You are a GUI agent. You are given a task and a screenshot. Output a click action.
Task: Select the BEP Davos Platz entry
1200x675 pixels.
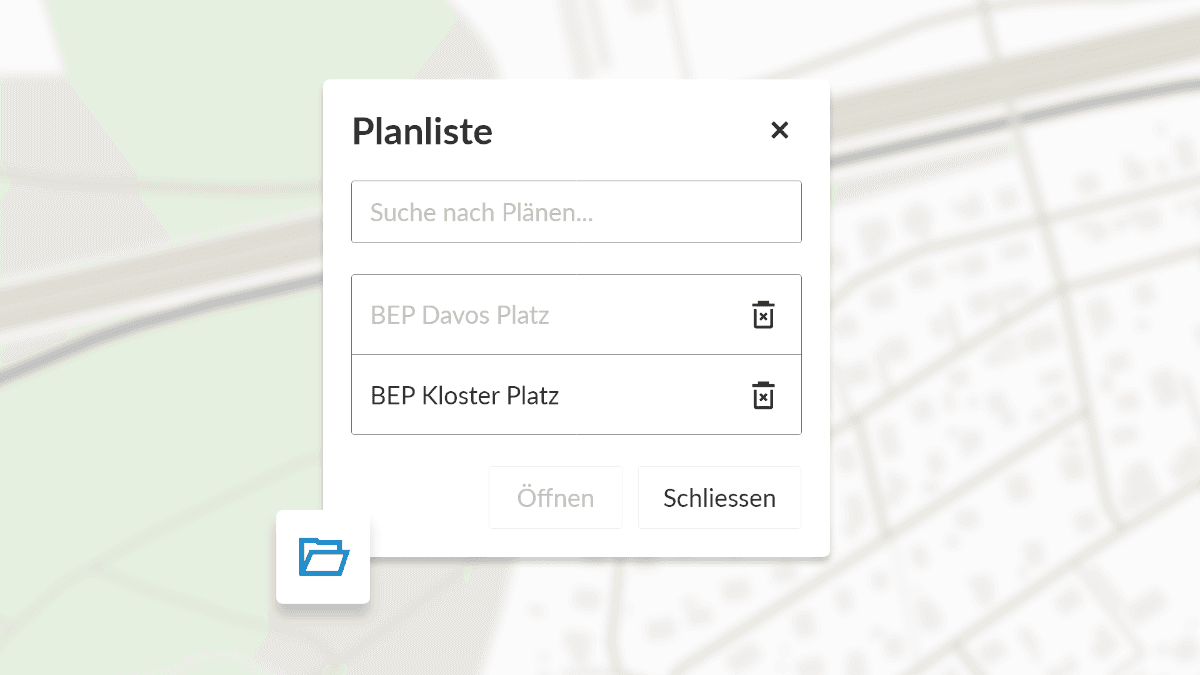(x=460, y=316)
